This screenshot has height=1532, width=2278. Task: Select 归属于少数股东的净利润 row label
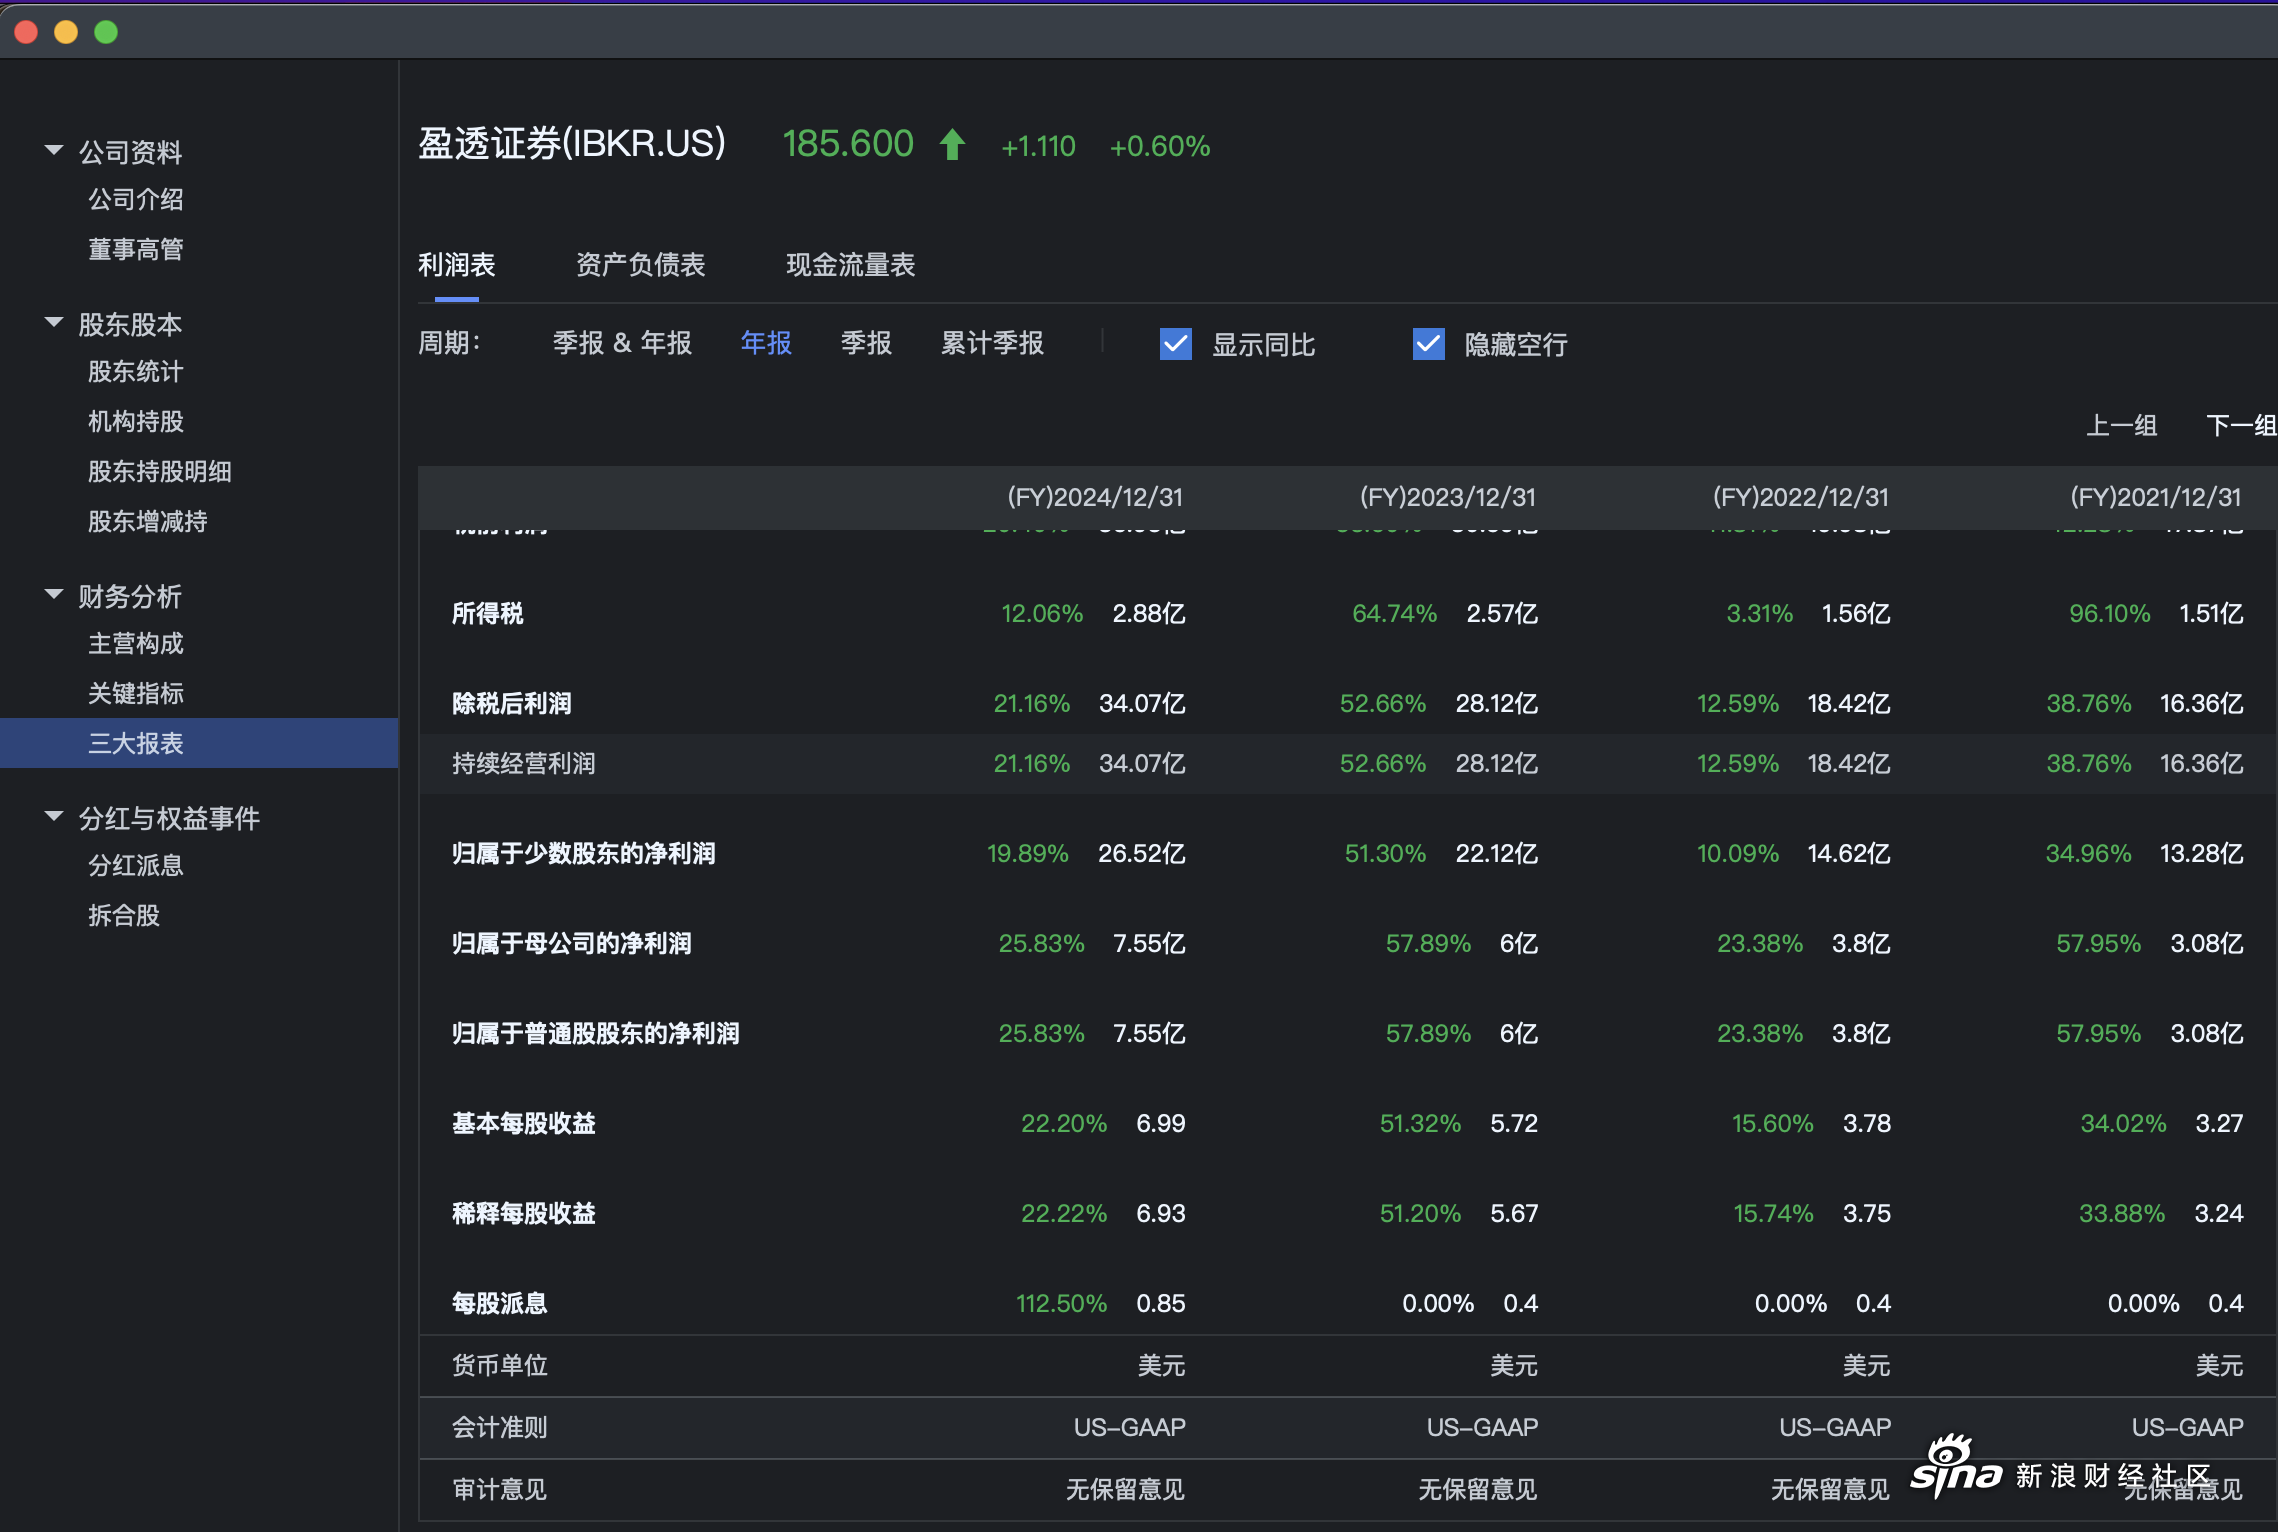click(x=584, y=853)
